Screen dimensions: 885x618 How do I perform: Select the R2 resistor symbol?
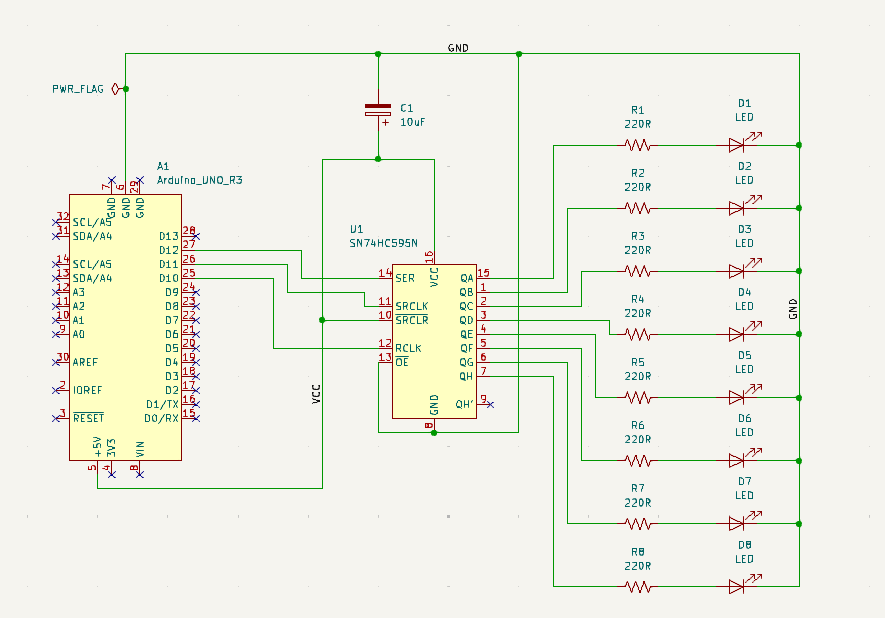click(638, 208)
